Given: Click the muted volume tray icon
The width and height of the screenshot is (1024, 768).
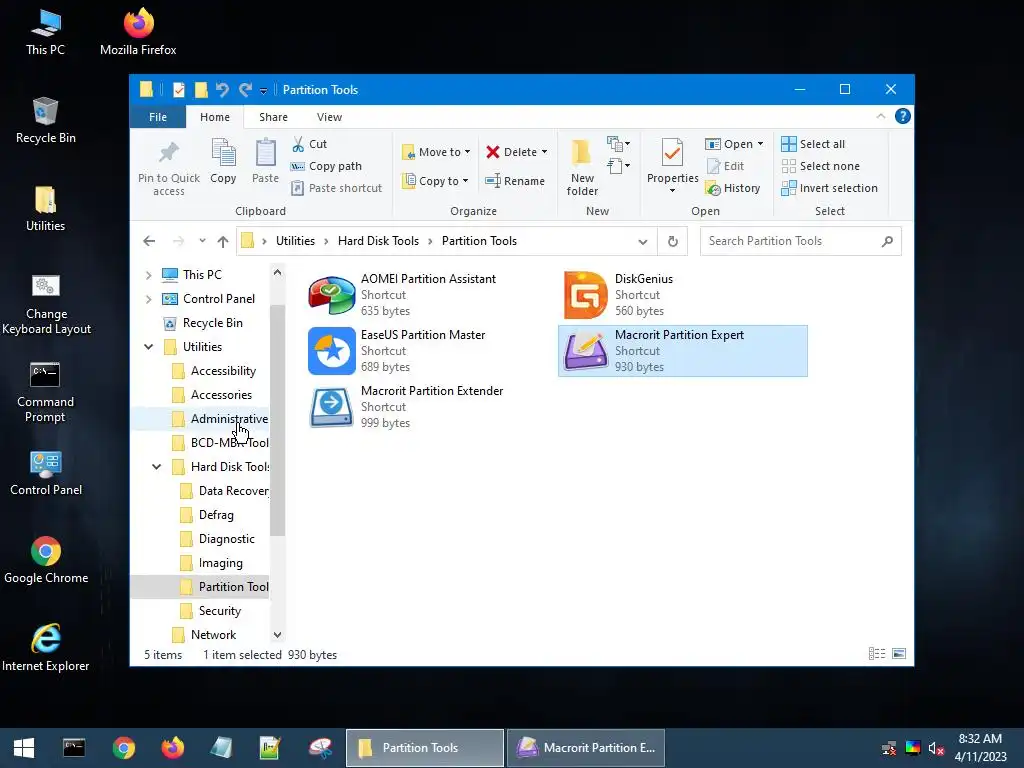Looking at the screenshot, I should pyautogui.click(x=936, y=748).
